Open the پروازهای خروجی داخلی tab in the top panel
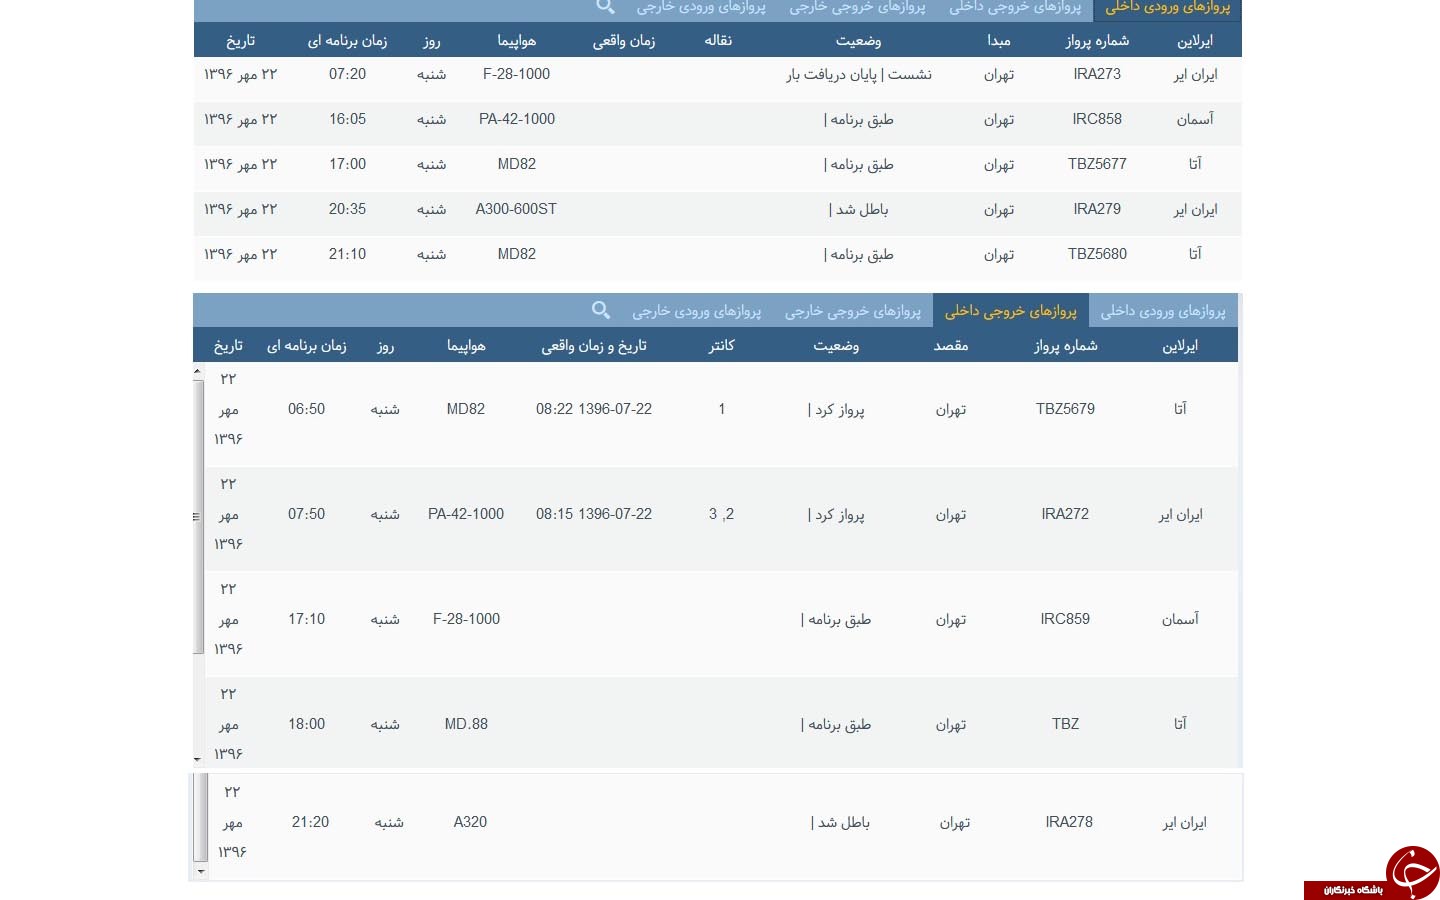Image resolution: width=1440 pixels, height=900 pixels. pyautogui.click(x=1015, y=8)
